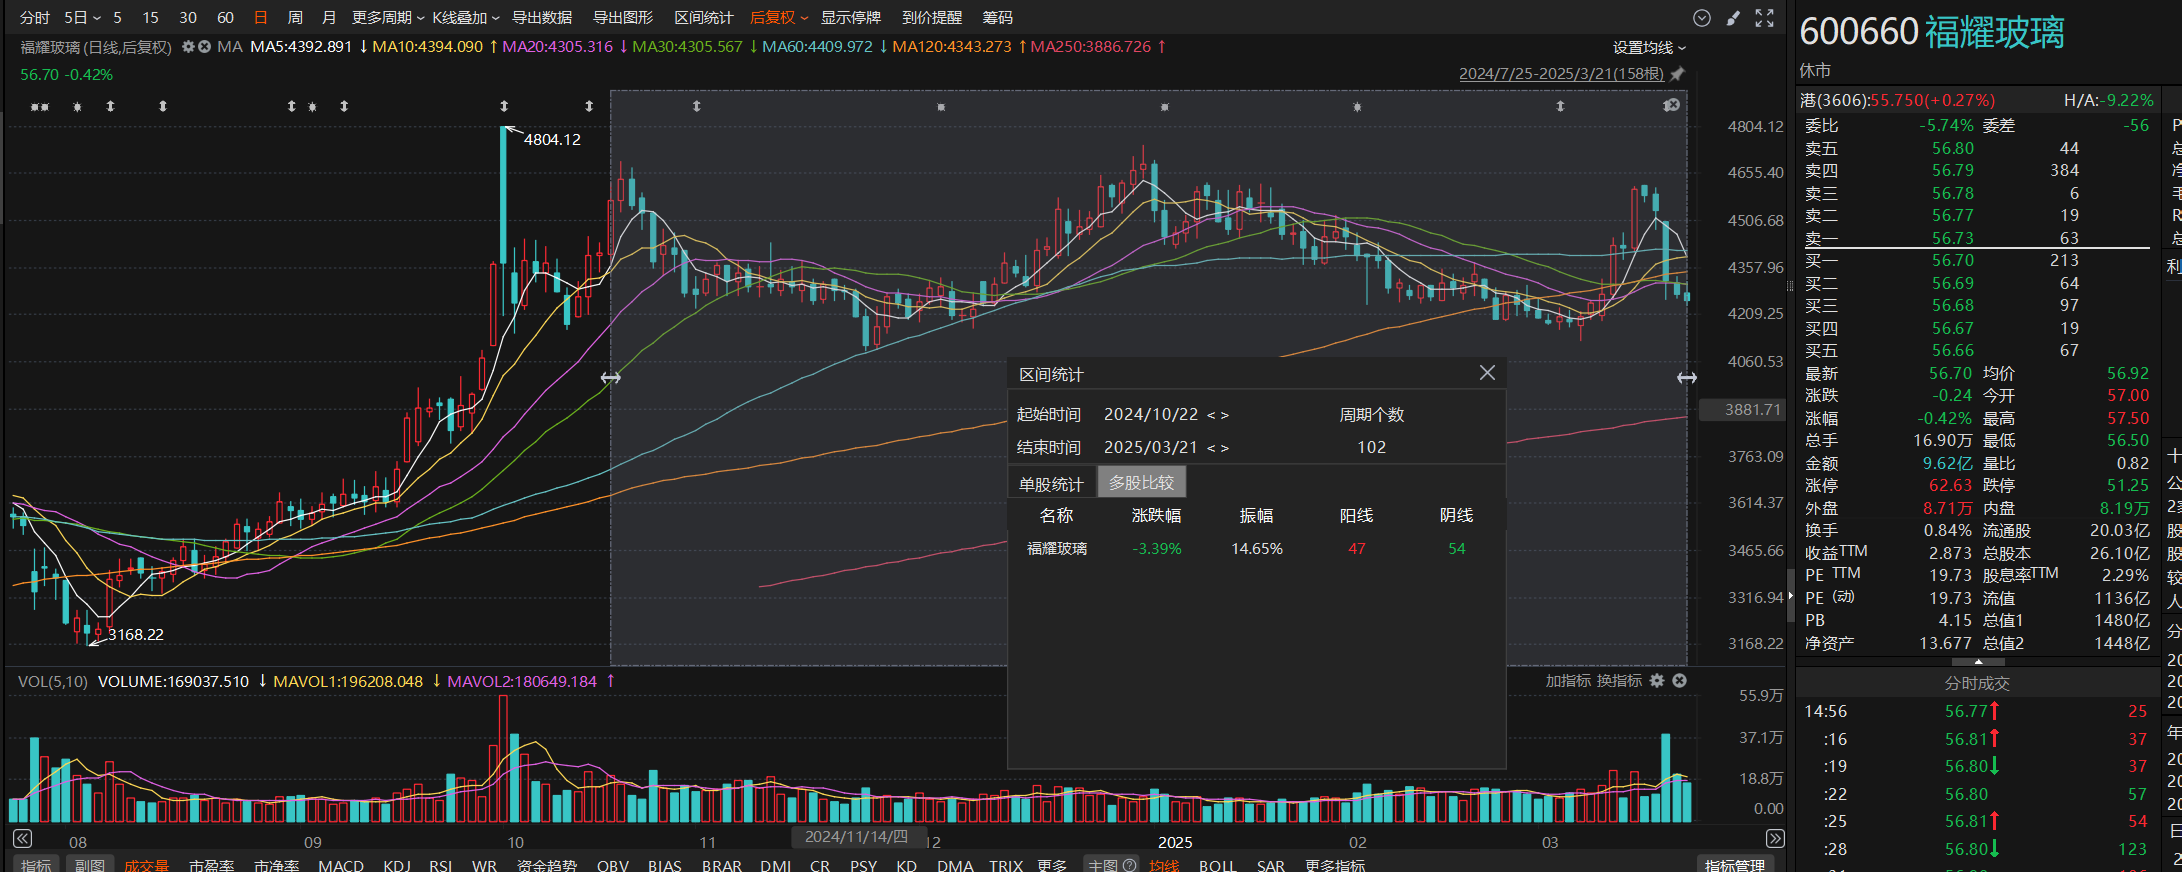Screen dimensions: 2182x872
Task: Close the 区间统计 dialog
Action: [x=1487, y=373]
